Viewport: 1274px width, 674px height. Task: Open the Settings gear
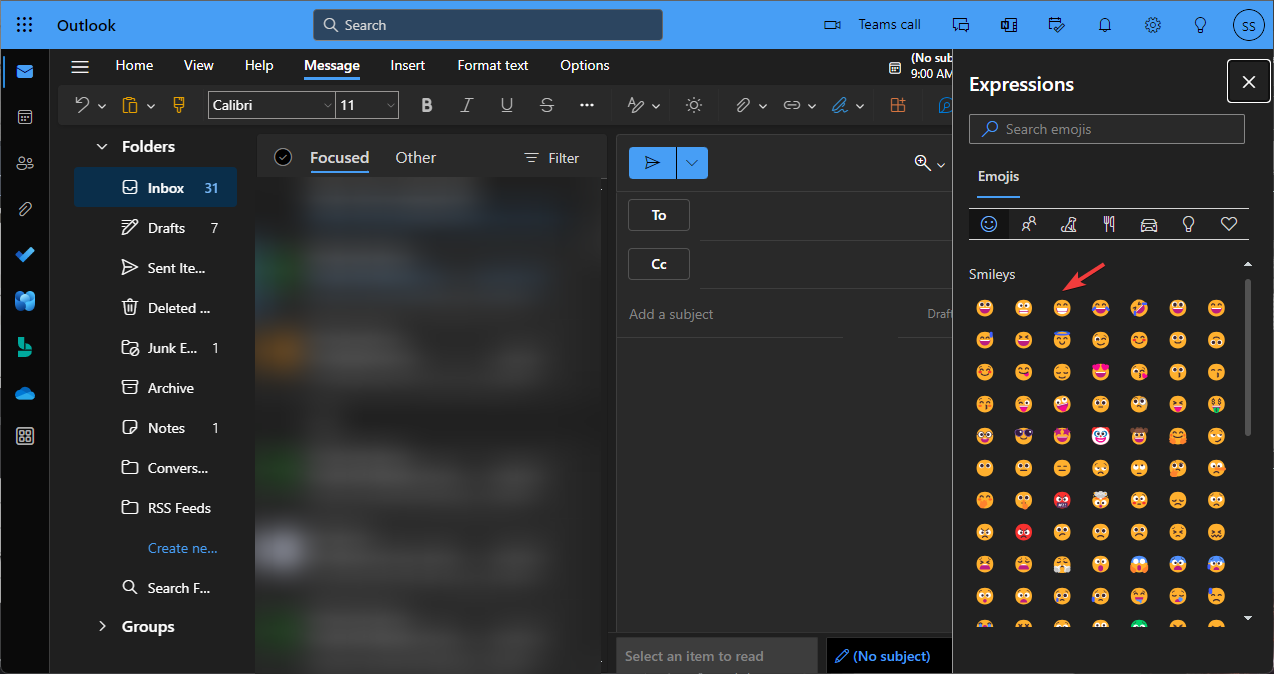pyautogui.click(x=1153, y=25)
